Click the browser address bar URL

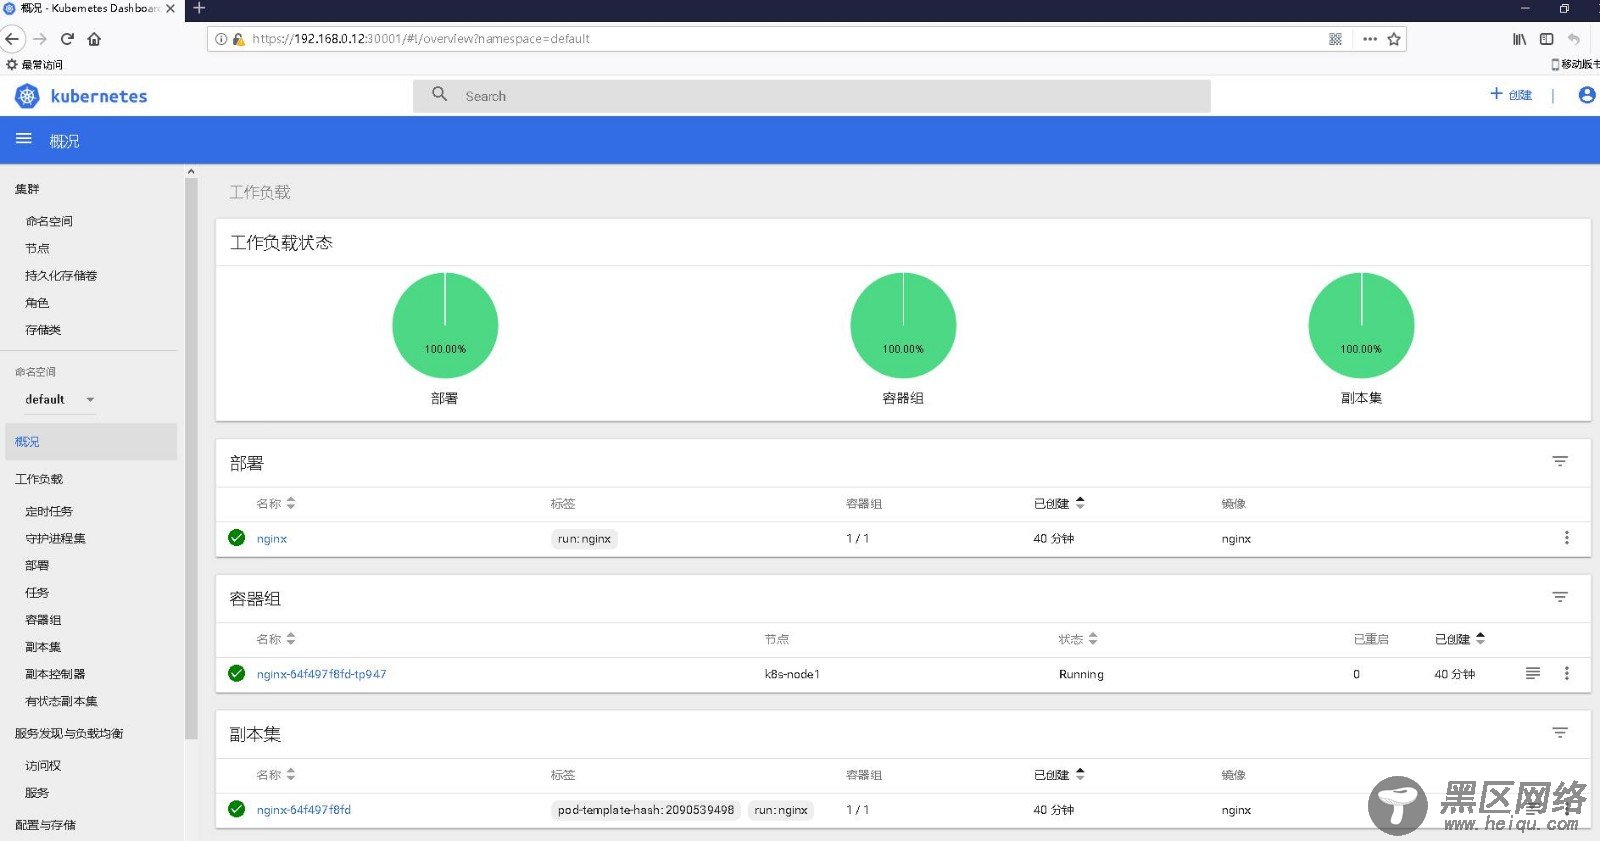coord(421,39)
